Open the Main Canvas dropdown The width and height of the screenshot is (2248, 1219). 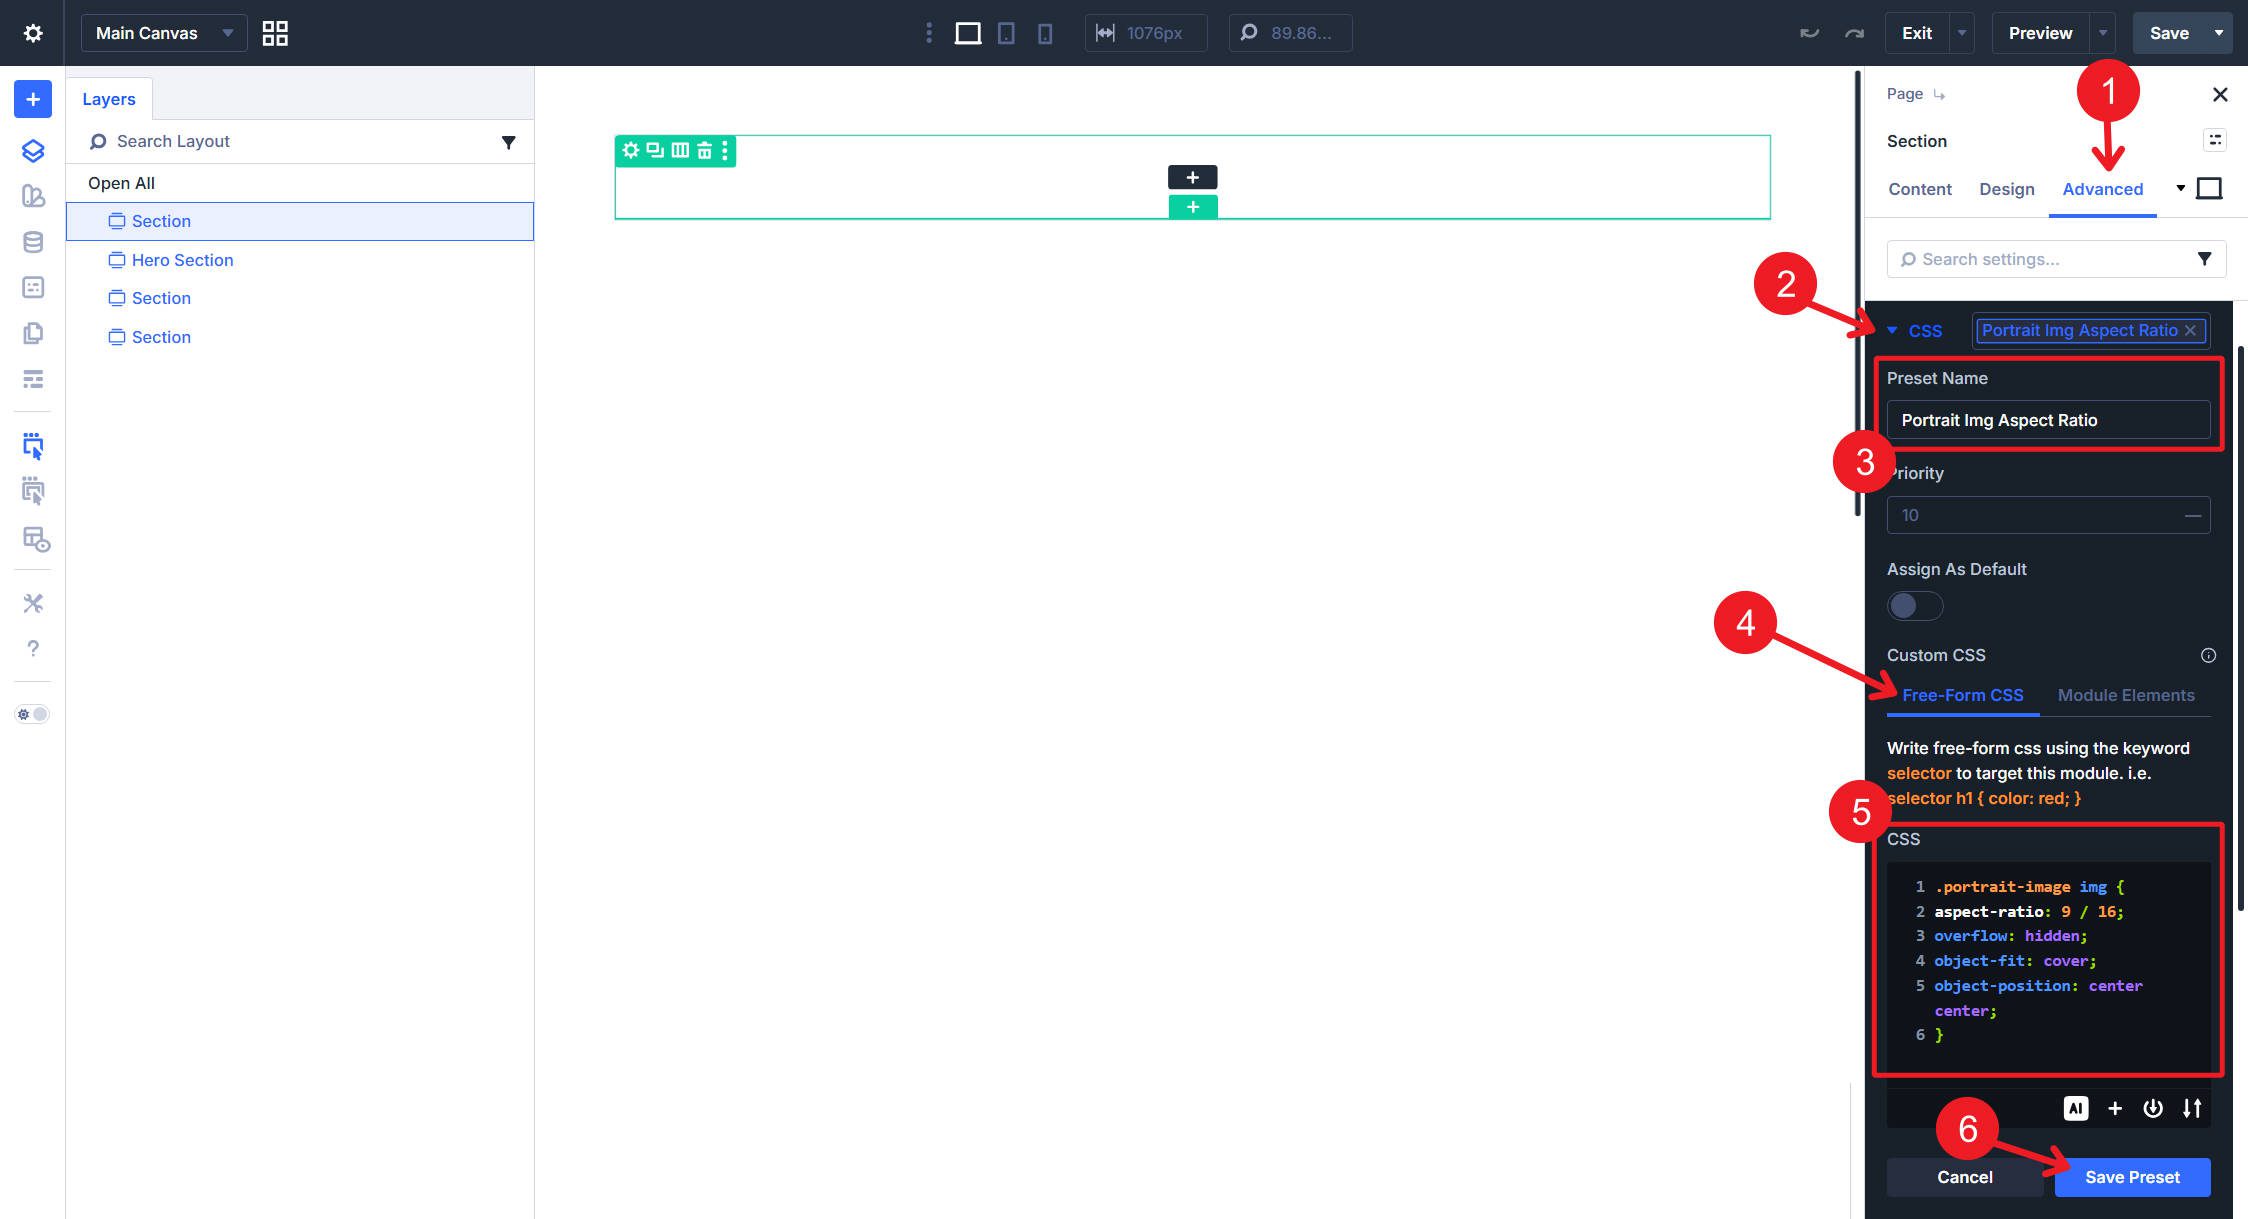tap(163, 33)
